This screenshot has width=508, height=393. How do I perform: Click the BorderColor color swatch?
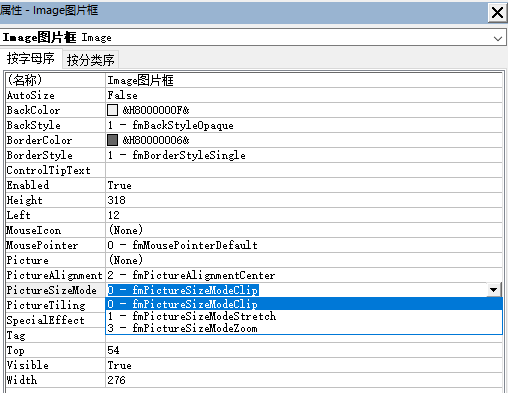point(112,140)
